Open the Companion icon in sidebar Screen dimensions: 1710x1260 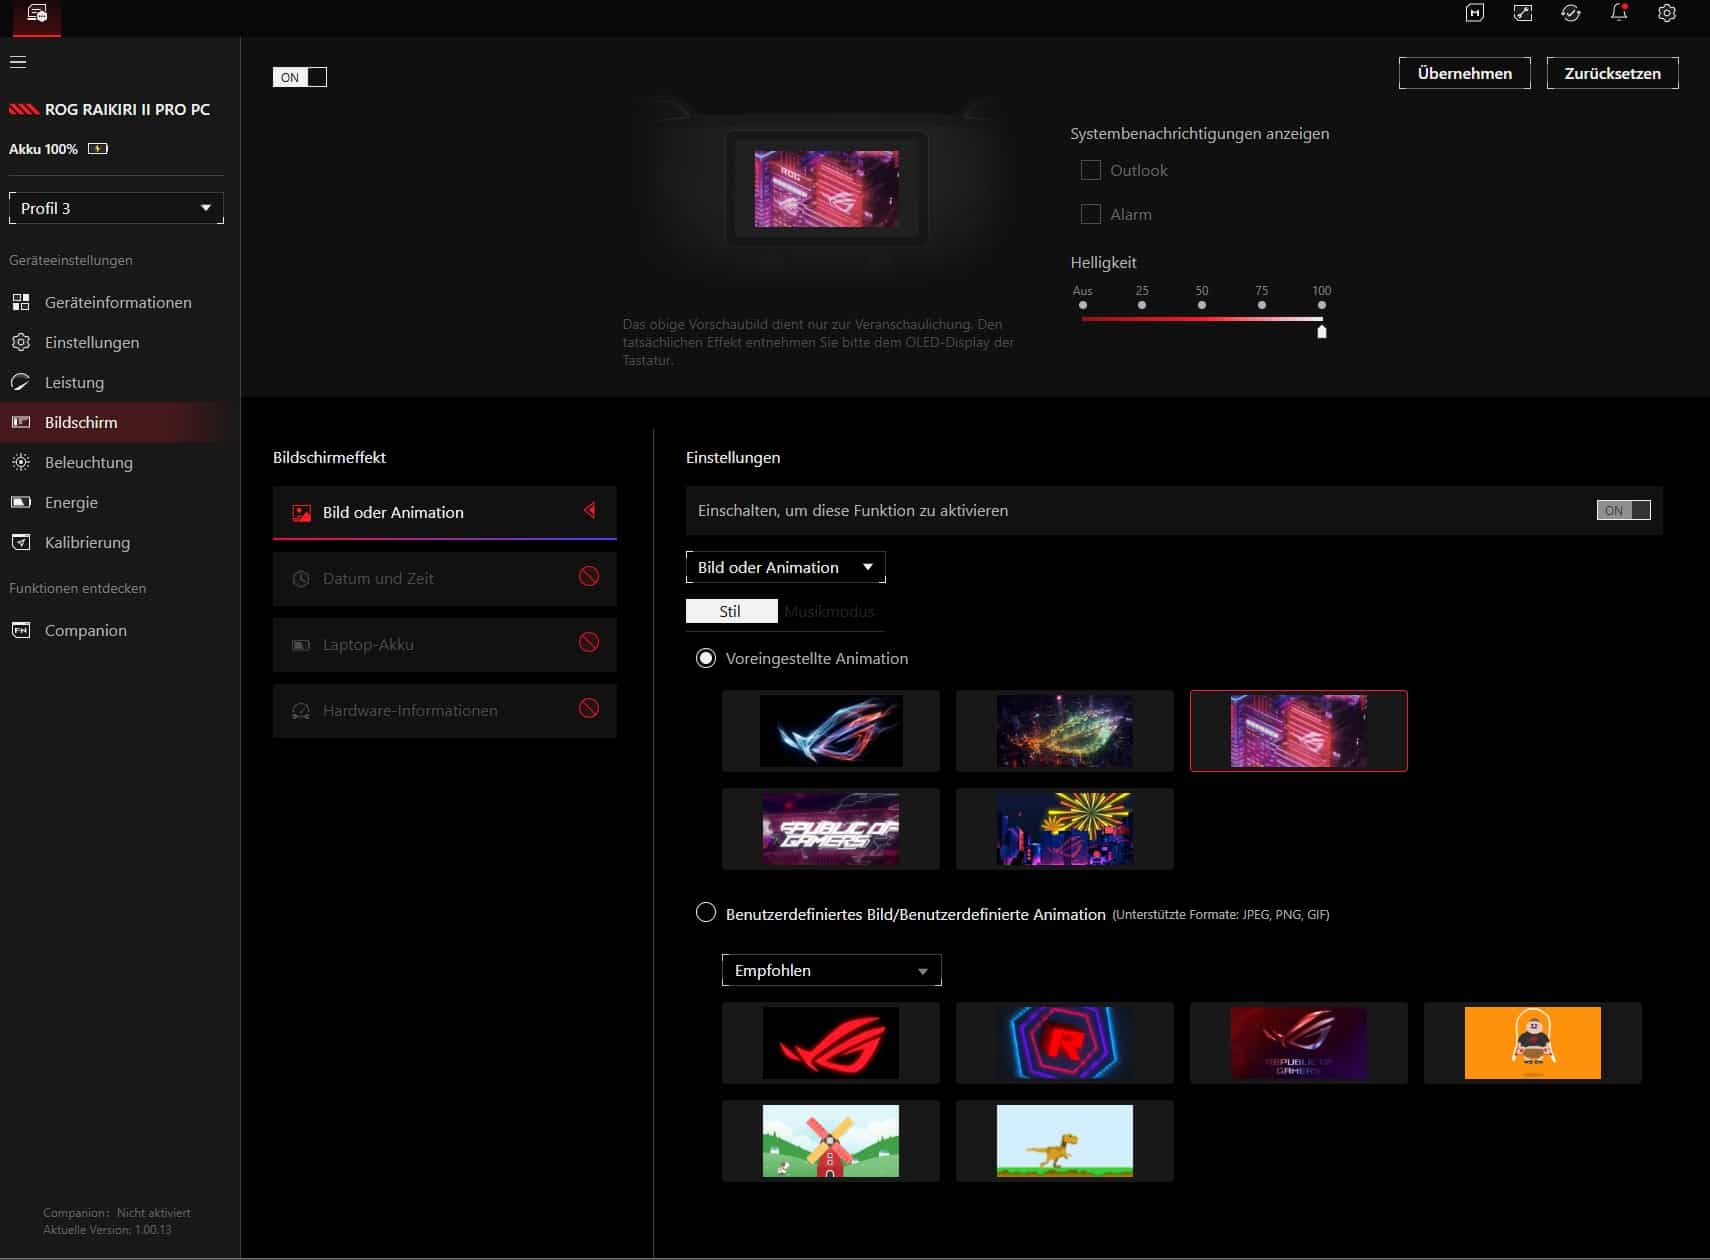coord(21,630)
